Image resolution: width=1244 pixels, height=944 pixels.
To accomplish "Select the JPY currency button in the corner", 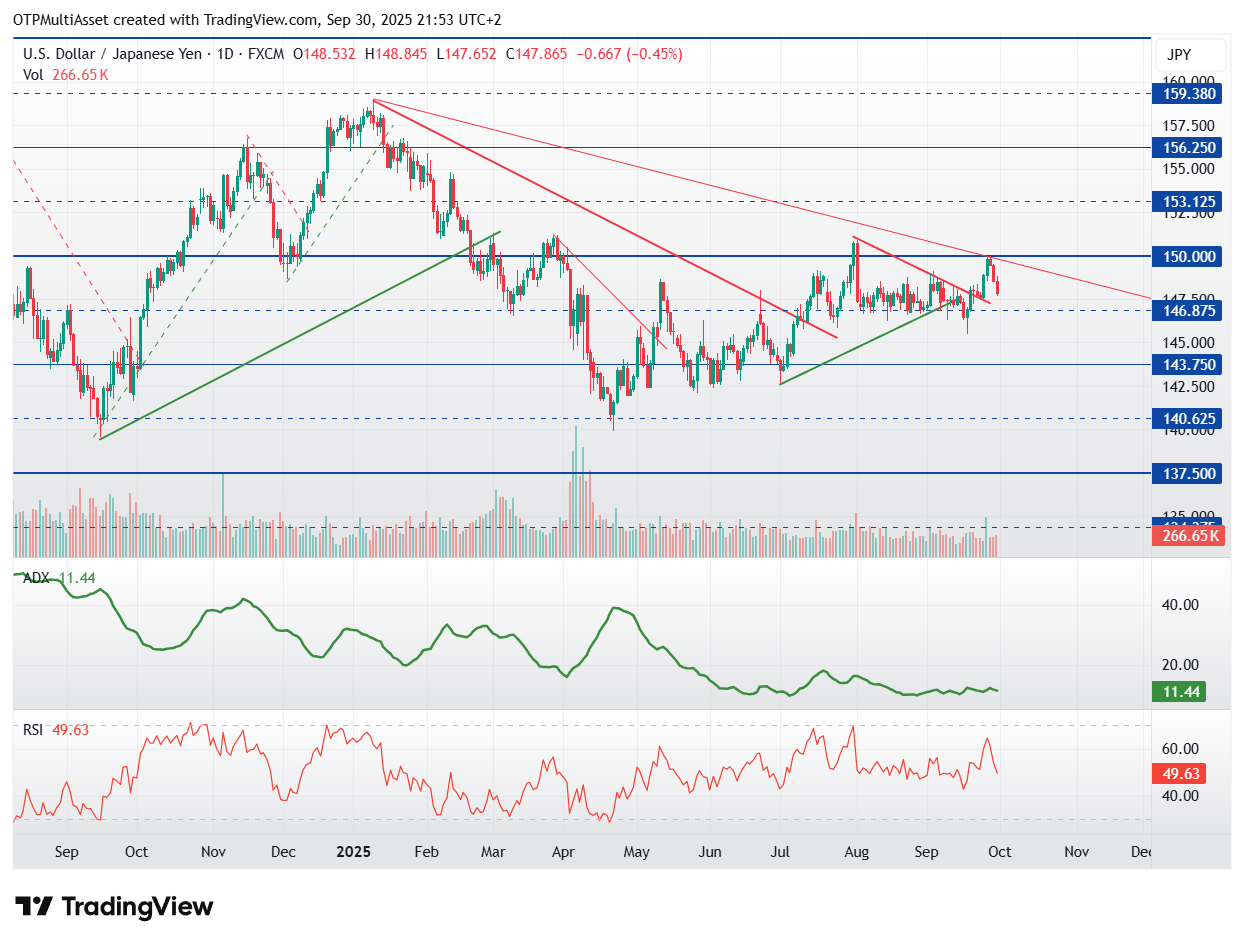I will click(x=1189, y=56).
